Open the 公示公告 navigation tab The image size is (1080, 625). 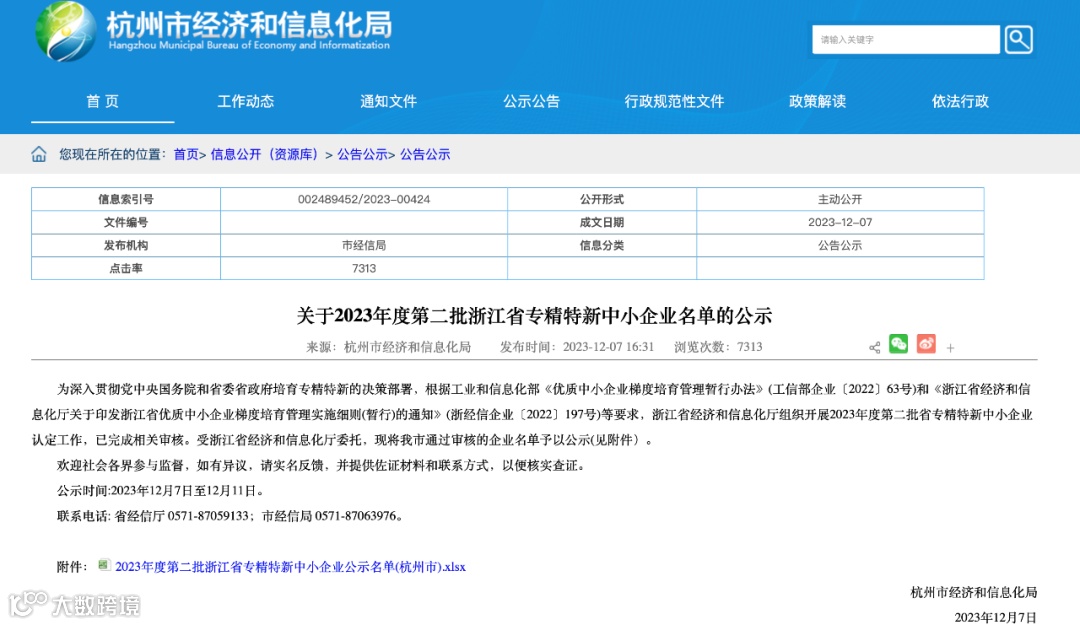pos(532,101)
